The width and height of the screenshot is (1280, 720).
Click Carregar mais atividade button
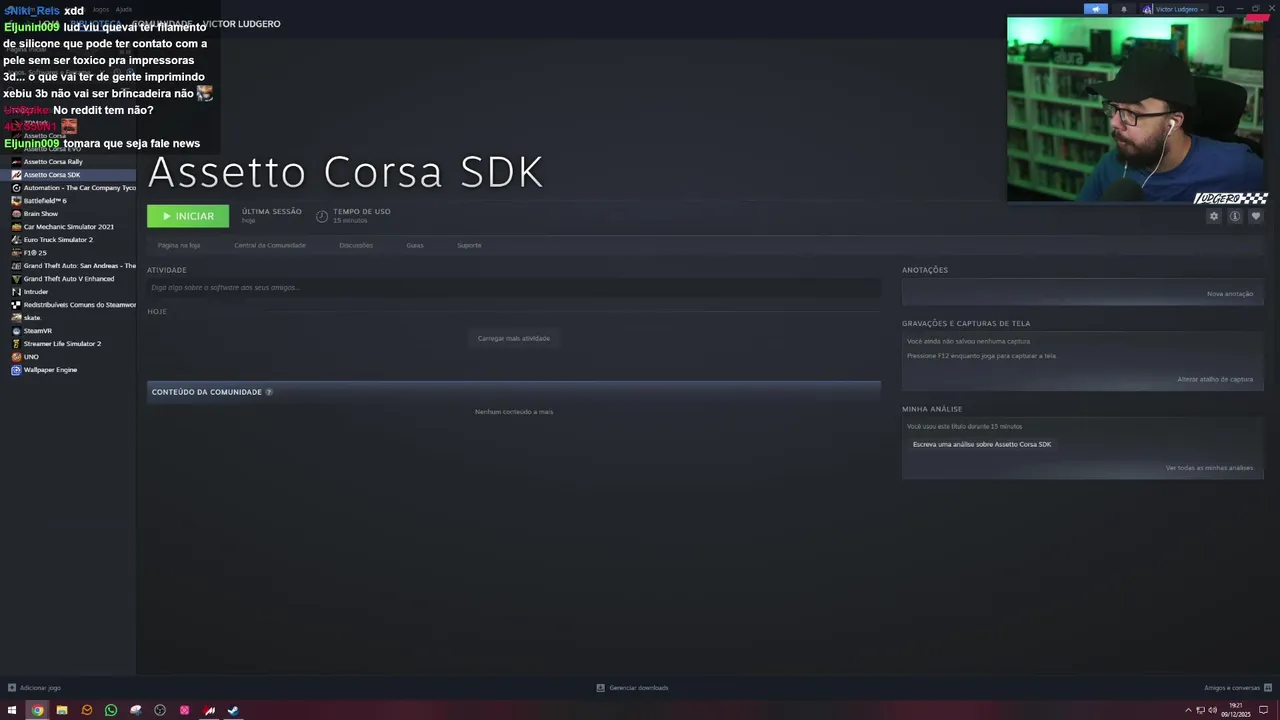(x=514, y=338)
